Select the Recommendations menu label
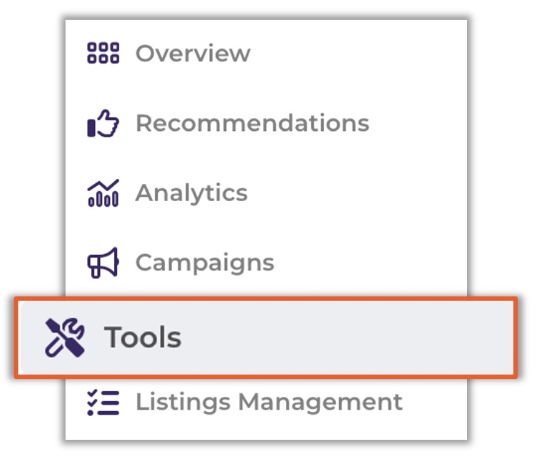 pyautogui.click(x=252, y=123)
